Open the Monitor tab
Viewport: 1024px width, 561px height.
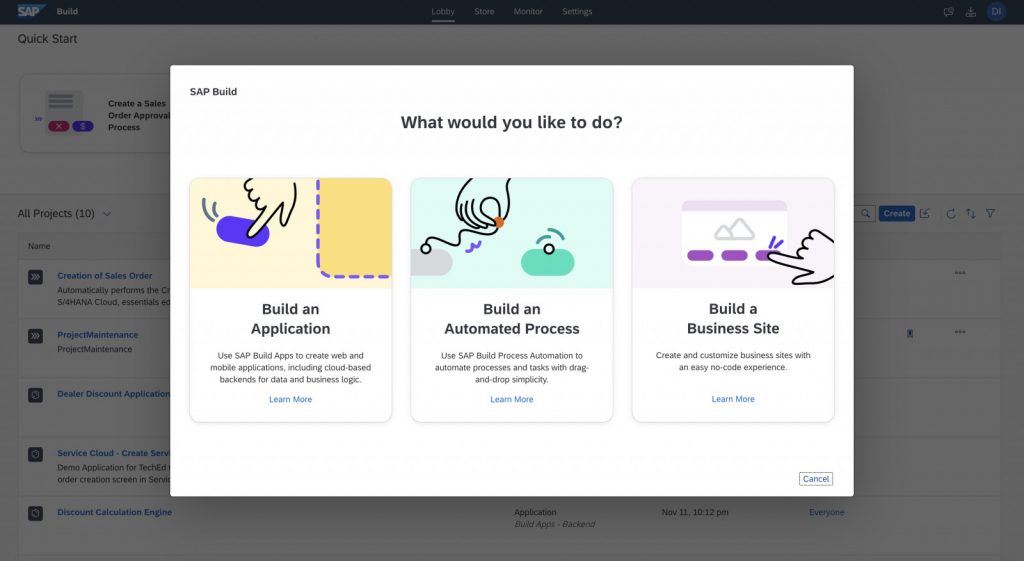pos(528,12)
